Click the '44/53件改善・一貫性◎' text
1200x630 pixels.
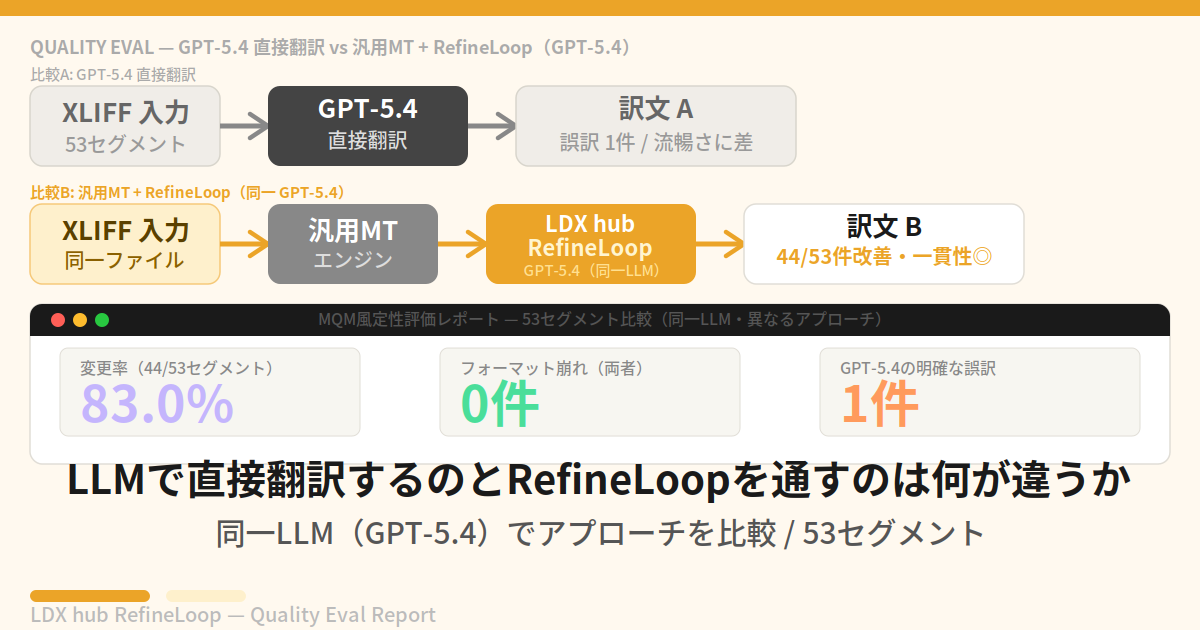point(884,256)
